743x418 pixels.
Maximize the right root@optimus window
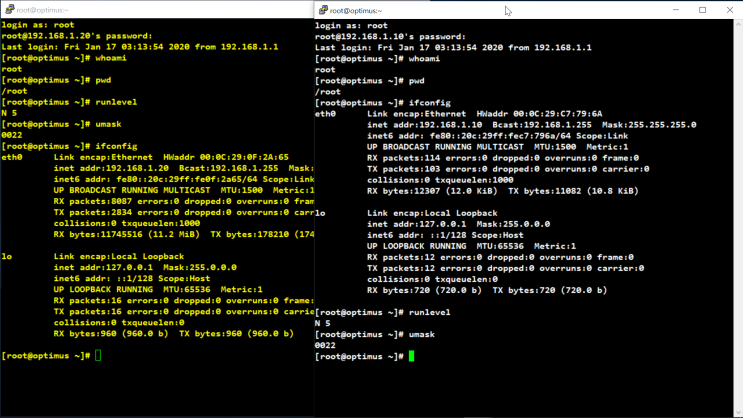tap(702, 10)
